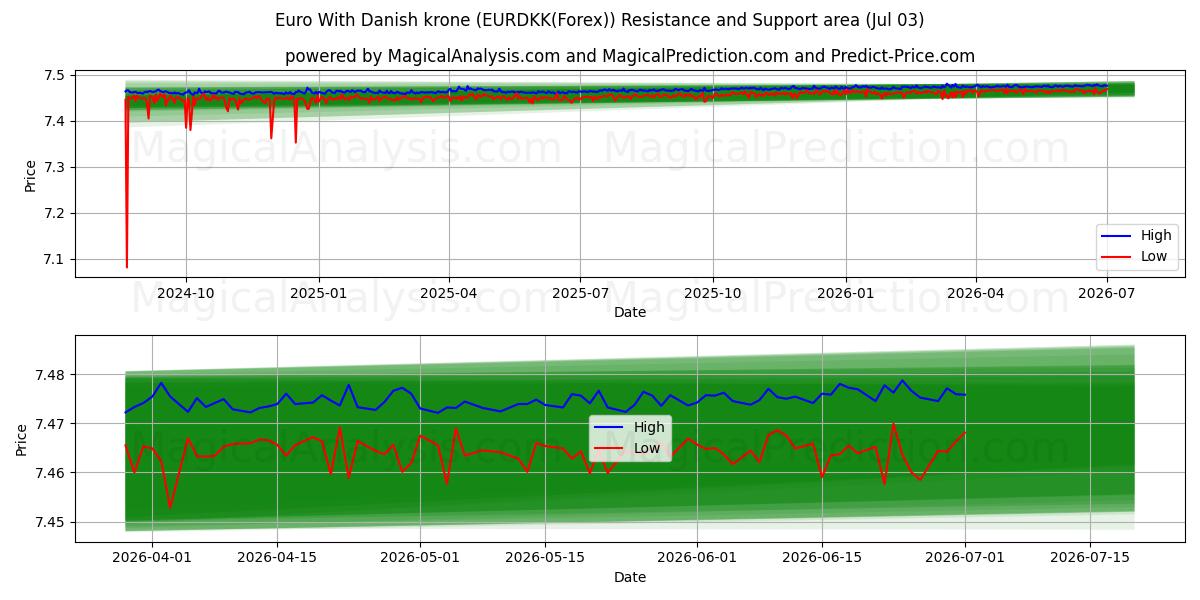The width and height of the screenshot is (1200, 600).
Task: Click the '7.4' price tick label
Action: [x=56, y=121]
